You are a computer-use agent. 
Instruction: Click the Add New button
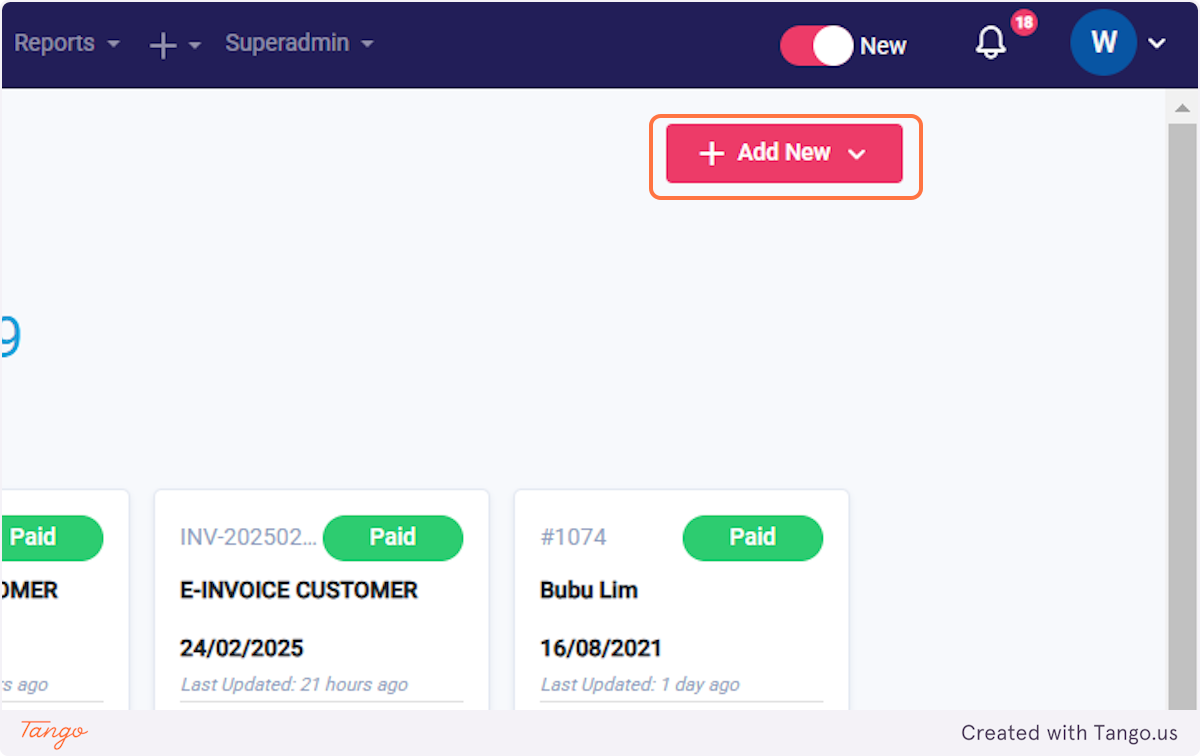785,153
